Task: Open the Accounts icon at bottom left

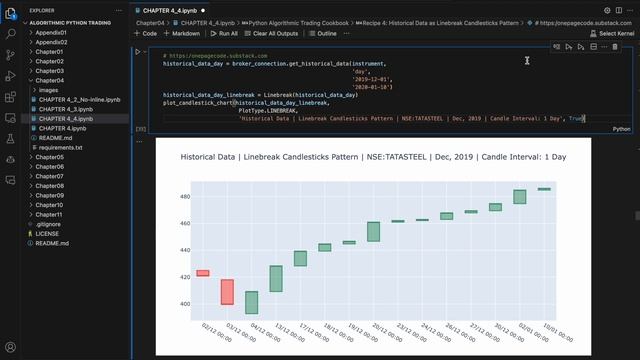Action: point(11,347)
